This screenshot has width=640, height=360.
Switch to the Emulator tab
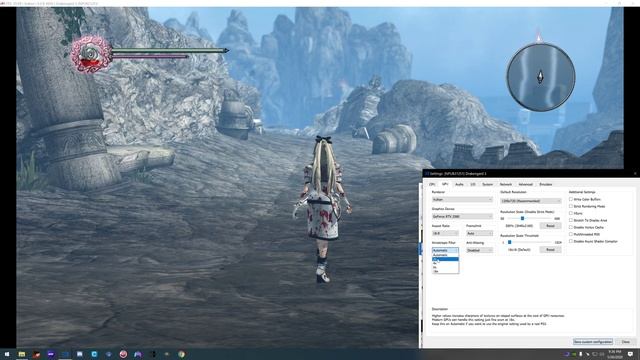pyautogui.click(x=546, y=184)
